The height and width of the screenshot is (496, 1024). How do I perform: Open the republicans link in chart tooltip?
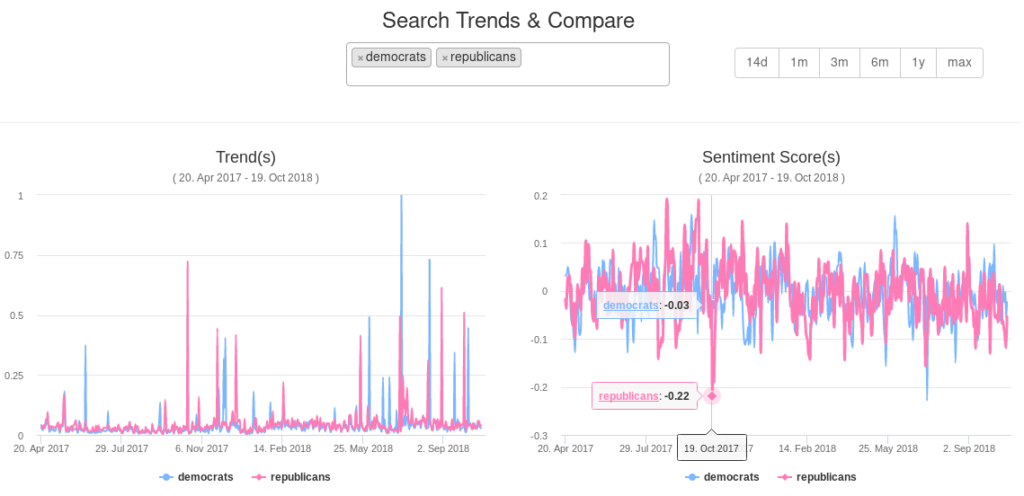629,396
